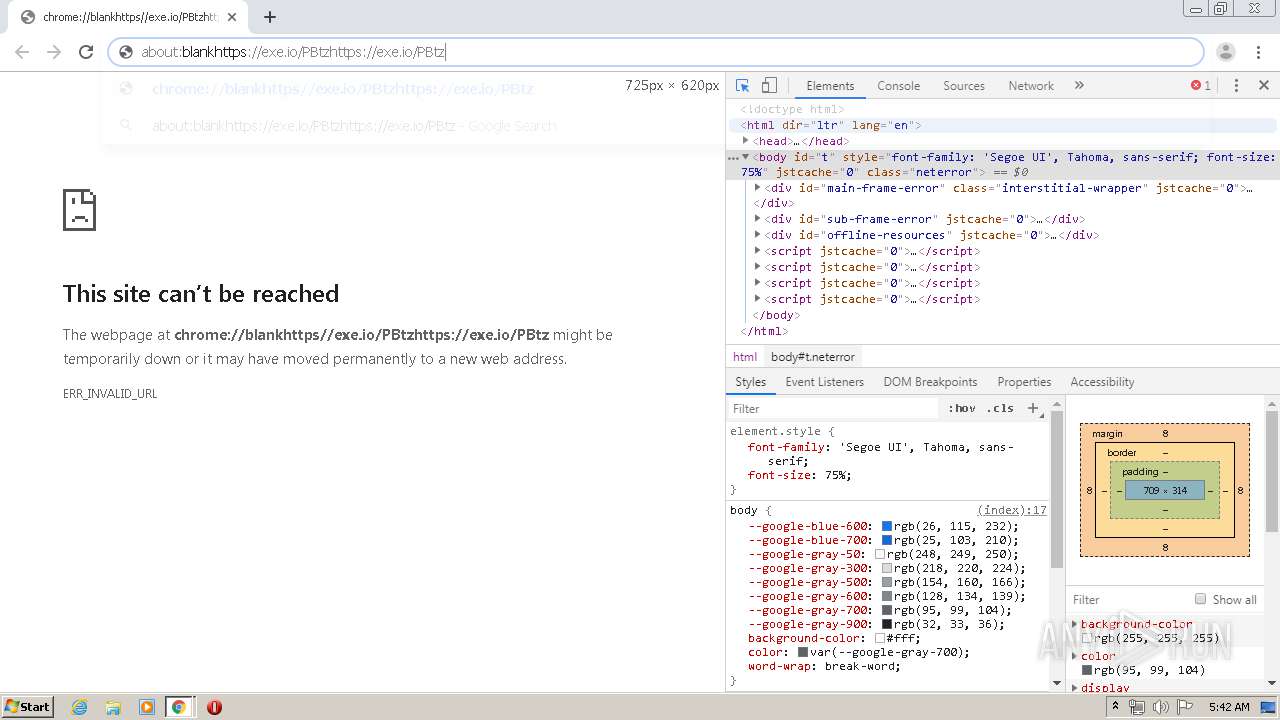Image resolution: width=1280 pixels, height=720 pixels.
Task: Add new style rule with plus icon
Action: click(x=1033, y=408)
